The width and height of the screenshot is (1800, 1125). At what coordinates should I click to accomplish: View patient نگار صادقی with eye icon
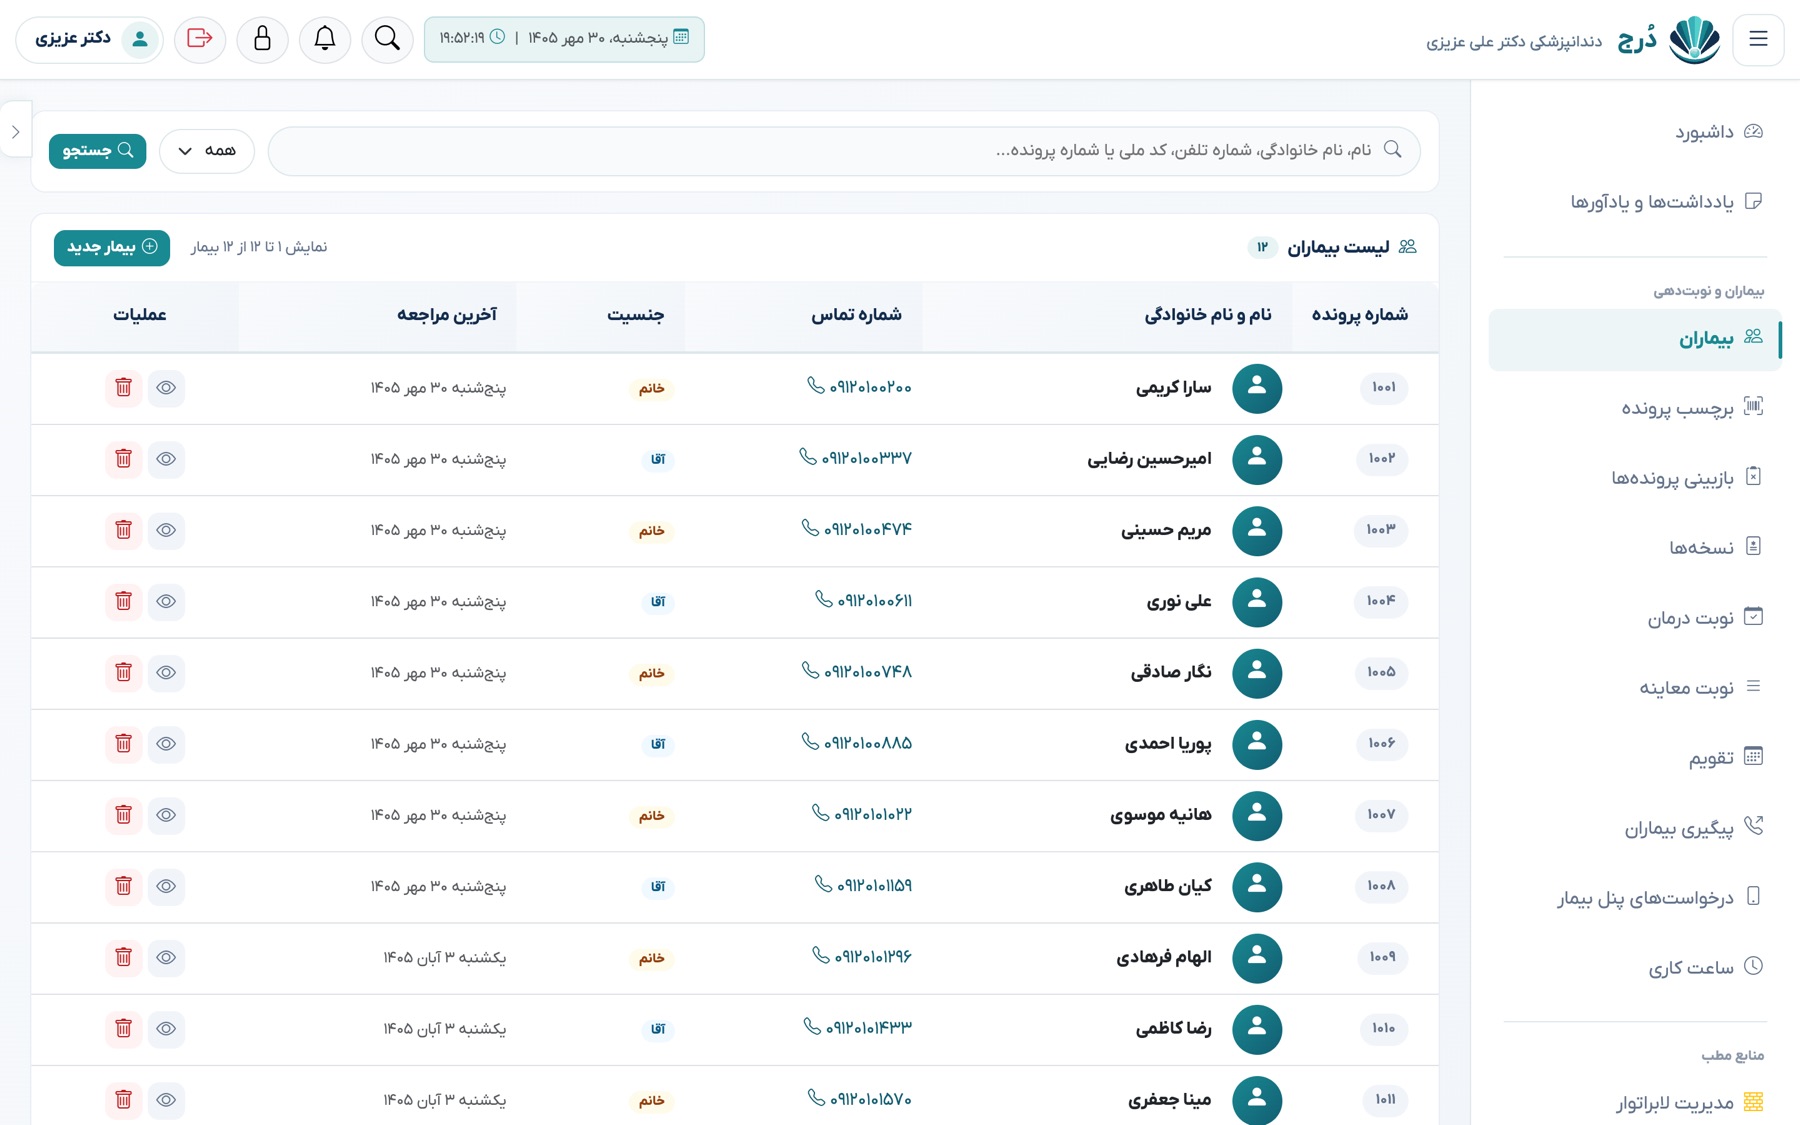(x=166, y=673)
